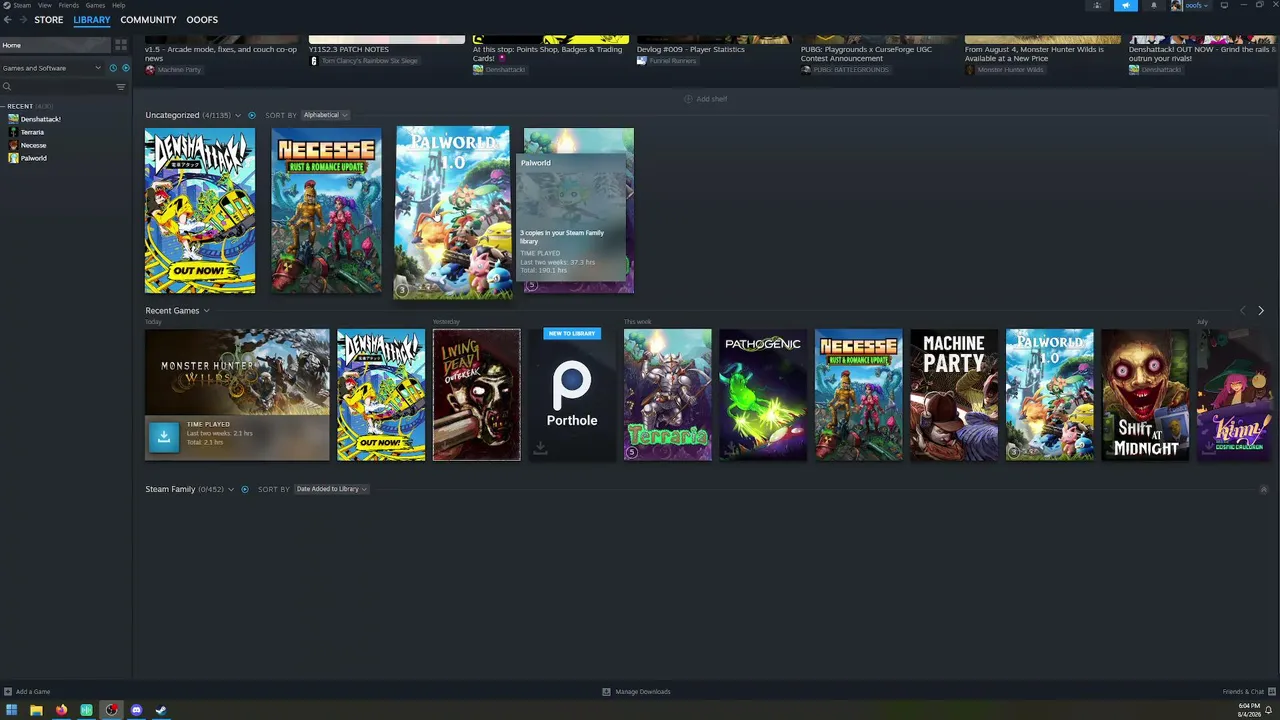Switch to Big Picture mode icon
The image size is (1280, 720).
[1224, 6]
